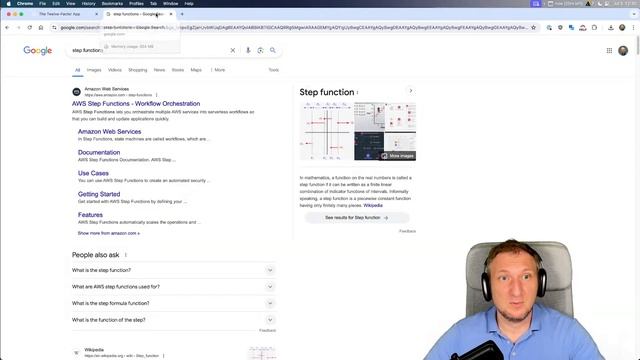Open the Getting Started sitelink
Screen dimensions: 640x360
pyautogui.click(x=99, y=194)
